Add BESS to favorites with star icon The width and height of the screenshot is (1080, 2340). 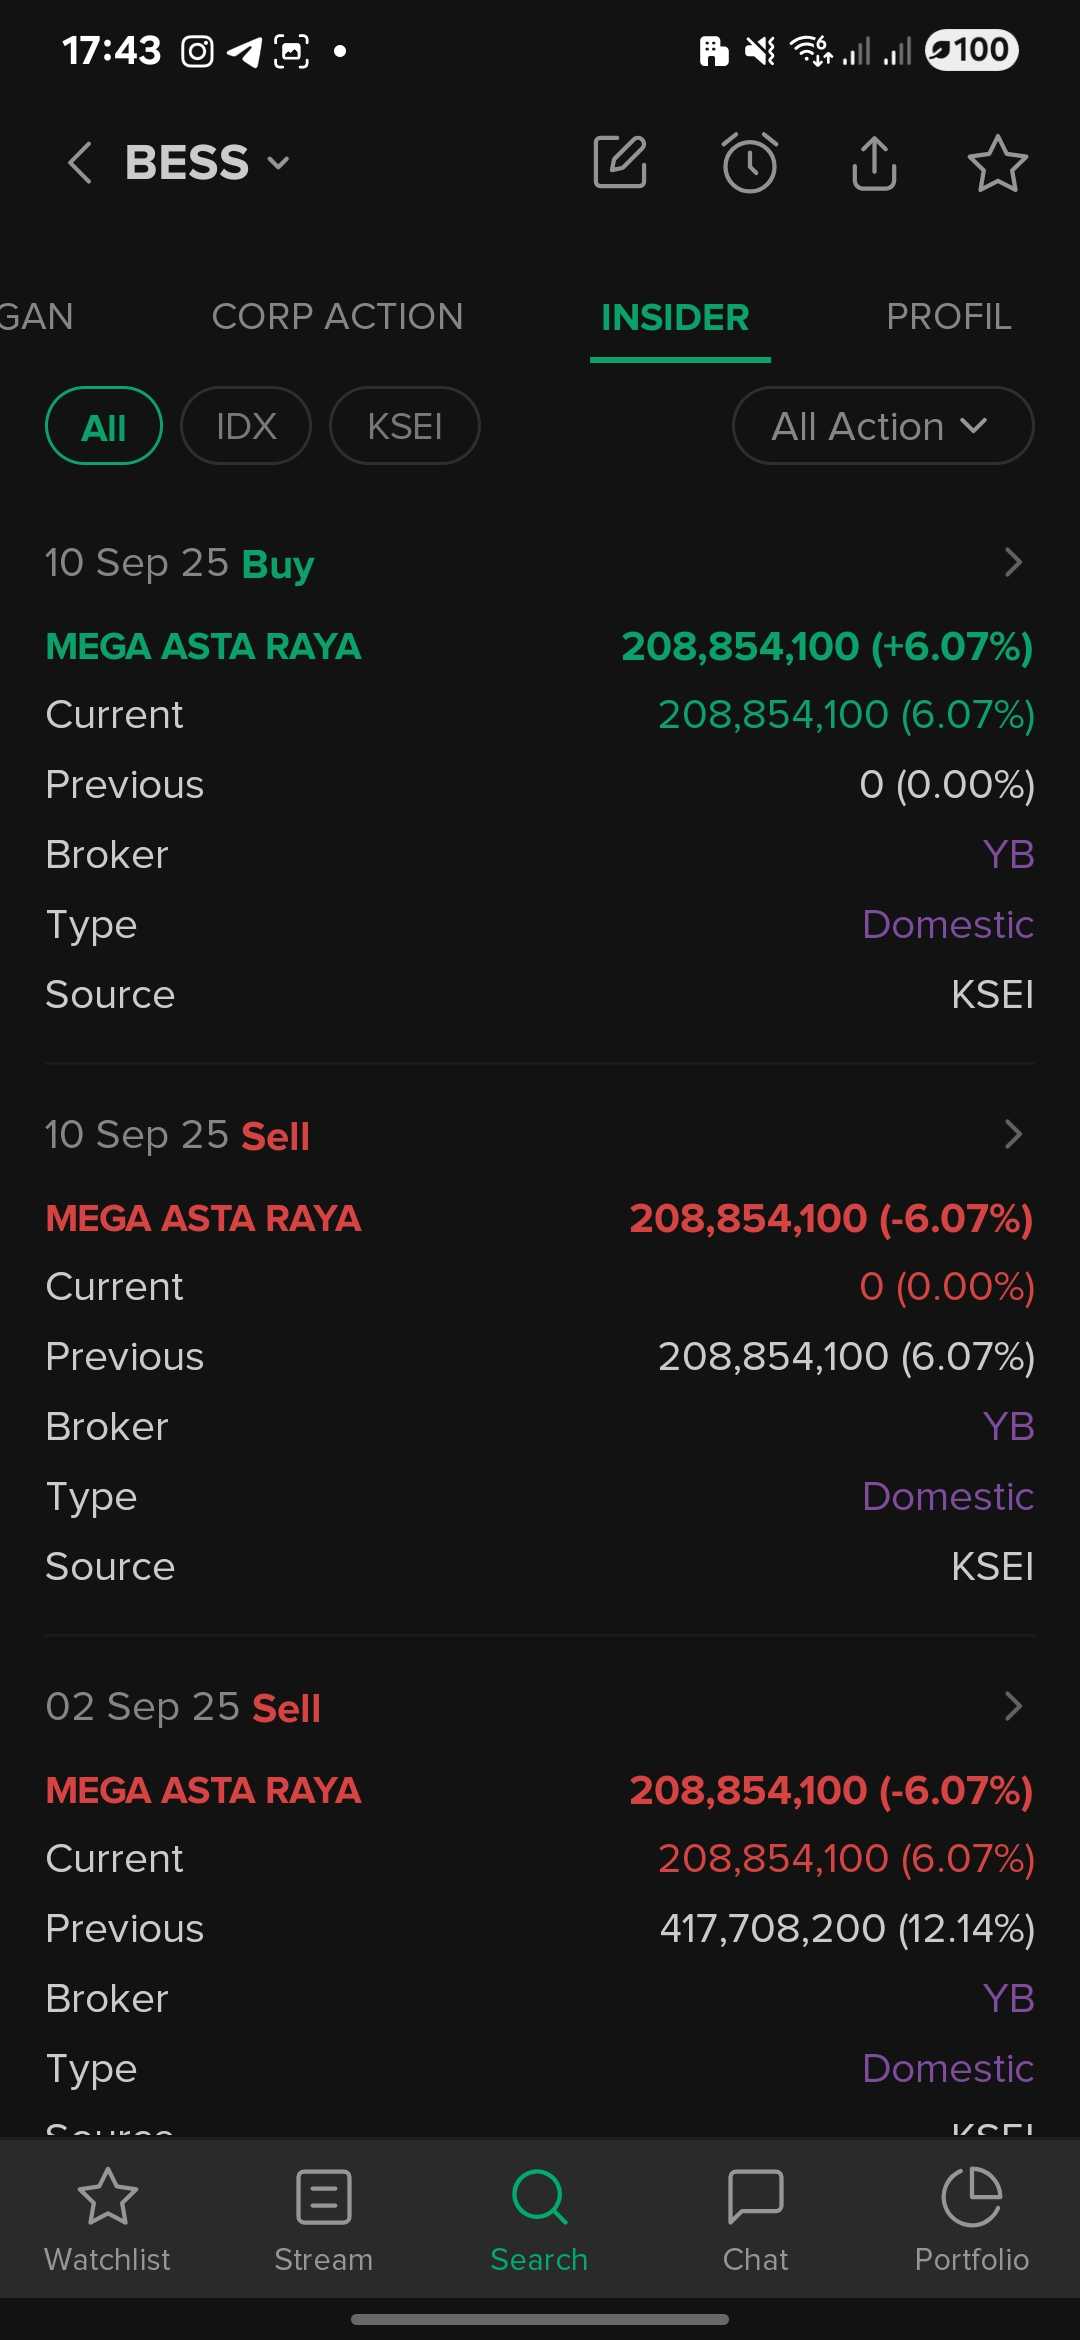point(997,163)
